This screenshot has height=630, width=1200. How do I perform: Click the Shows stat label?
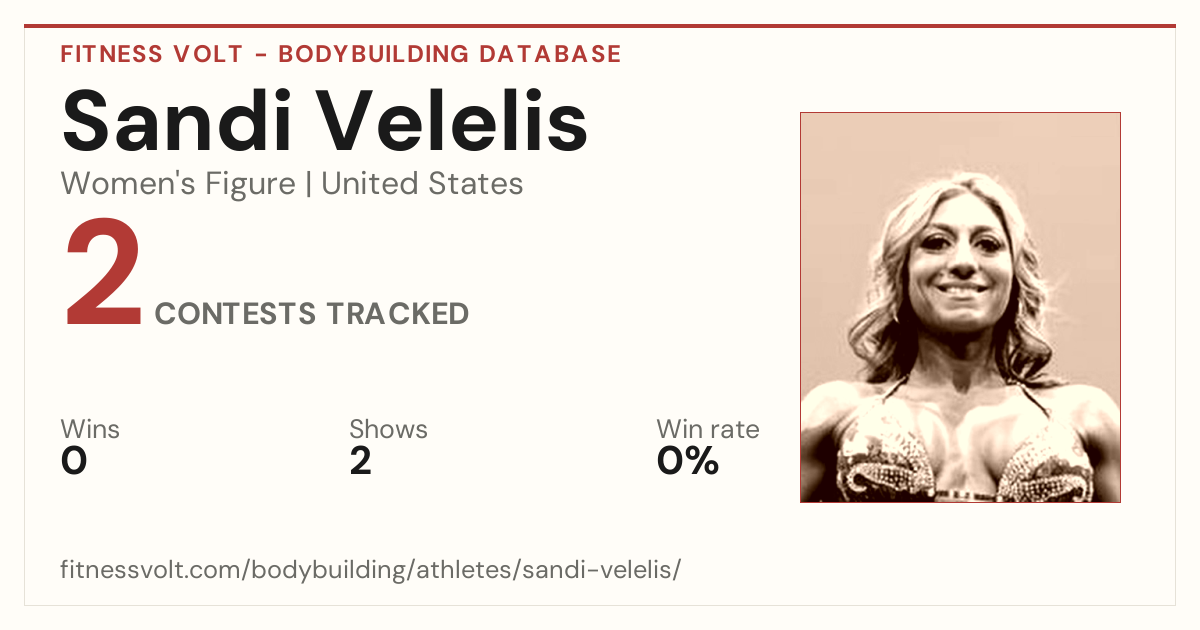388,430
